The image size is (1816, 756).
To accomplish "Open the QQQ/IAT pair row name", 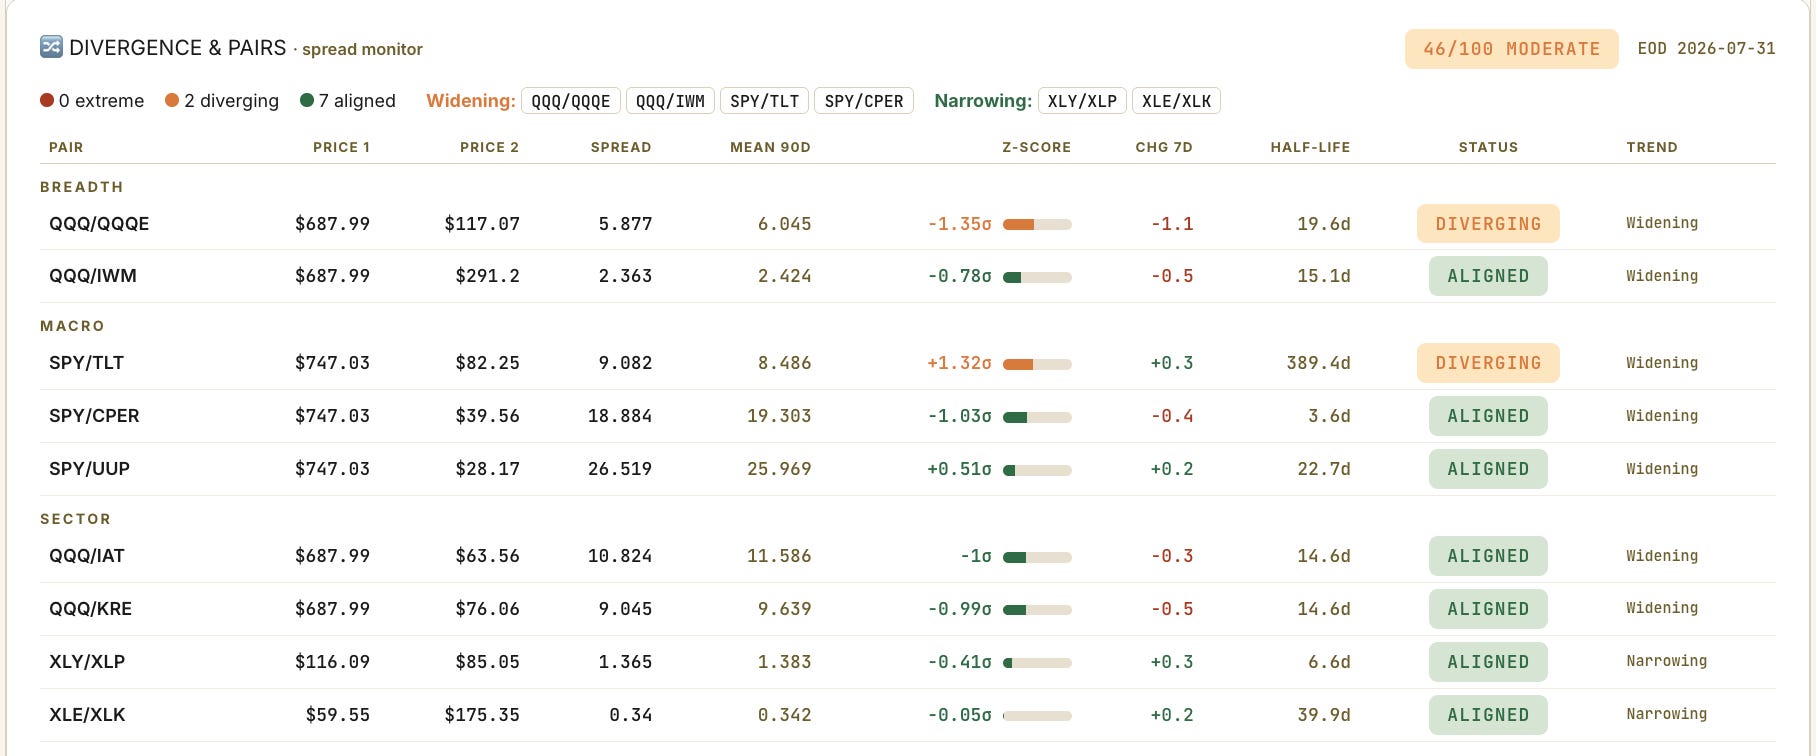I will click(87, 556).
